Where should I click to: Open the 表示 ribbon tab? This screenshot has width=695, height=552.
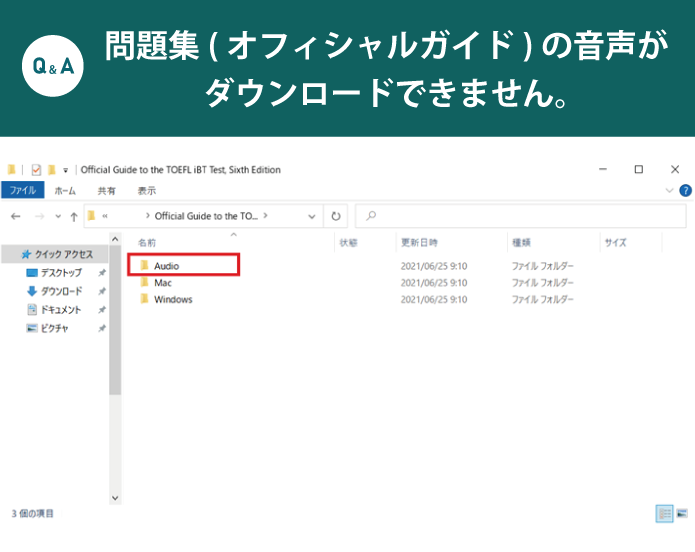pos(147,191)
